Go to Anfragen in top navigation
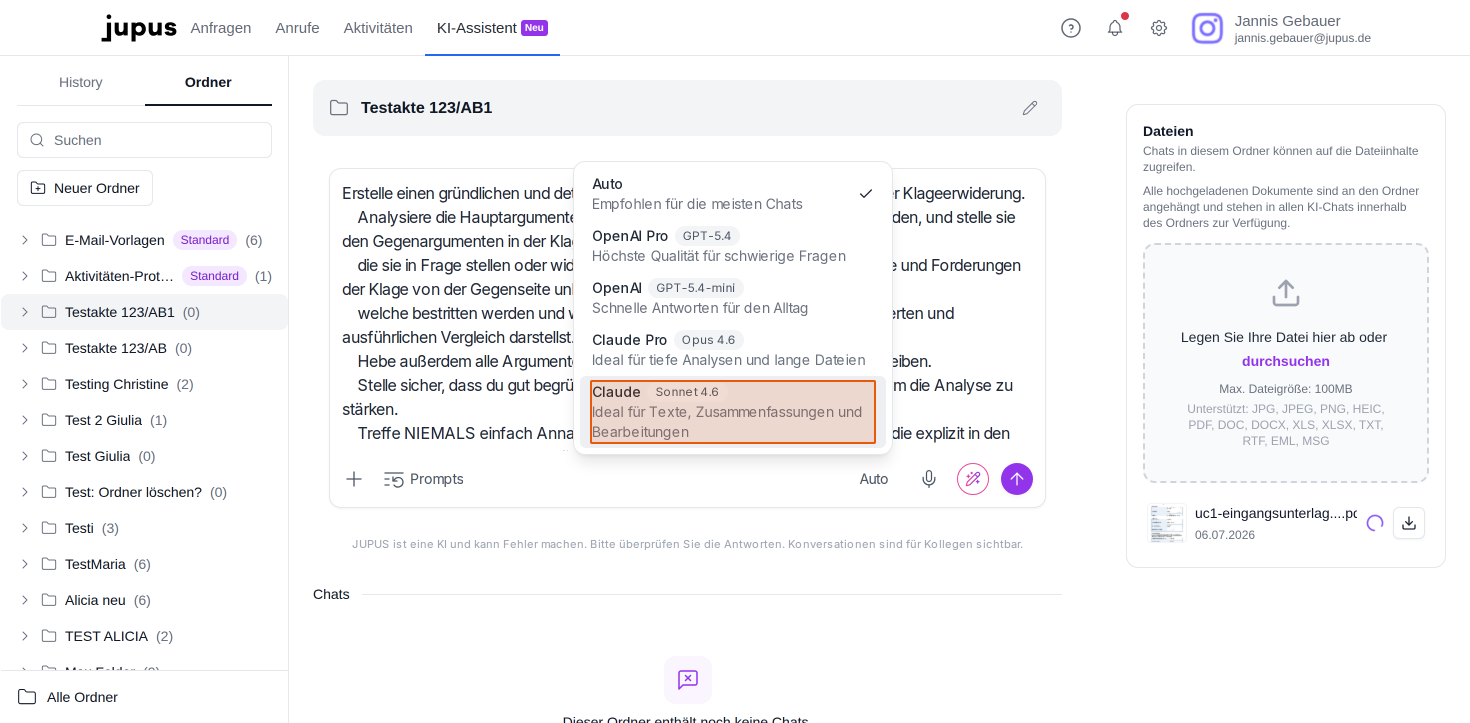This screenshot has width=1470, height=723. point(221,28)
